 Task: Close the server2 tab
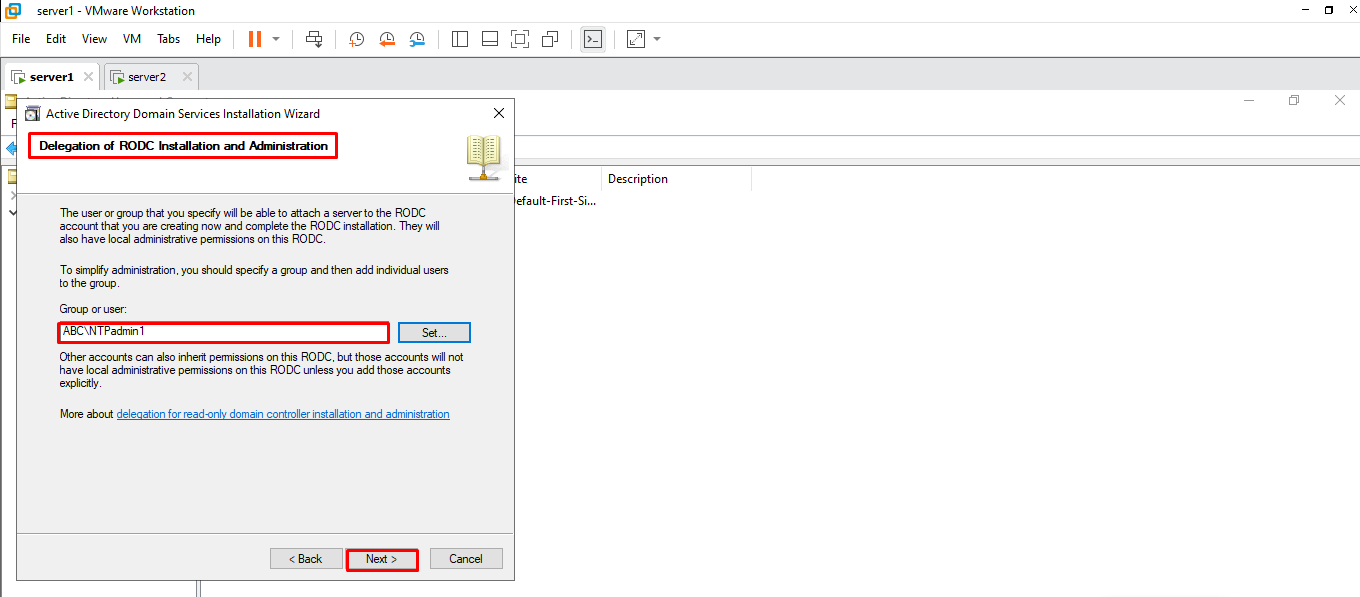click(x=185, y=77)
